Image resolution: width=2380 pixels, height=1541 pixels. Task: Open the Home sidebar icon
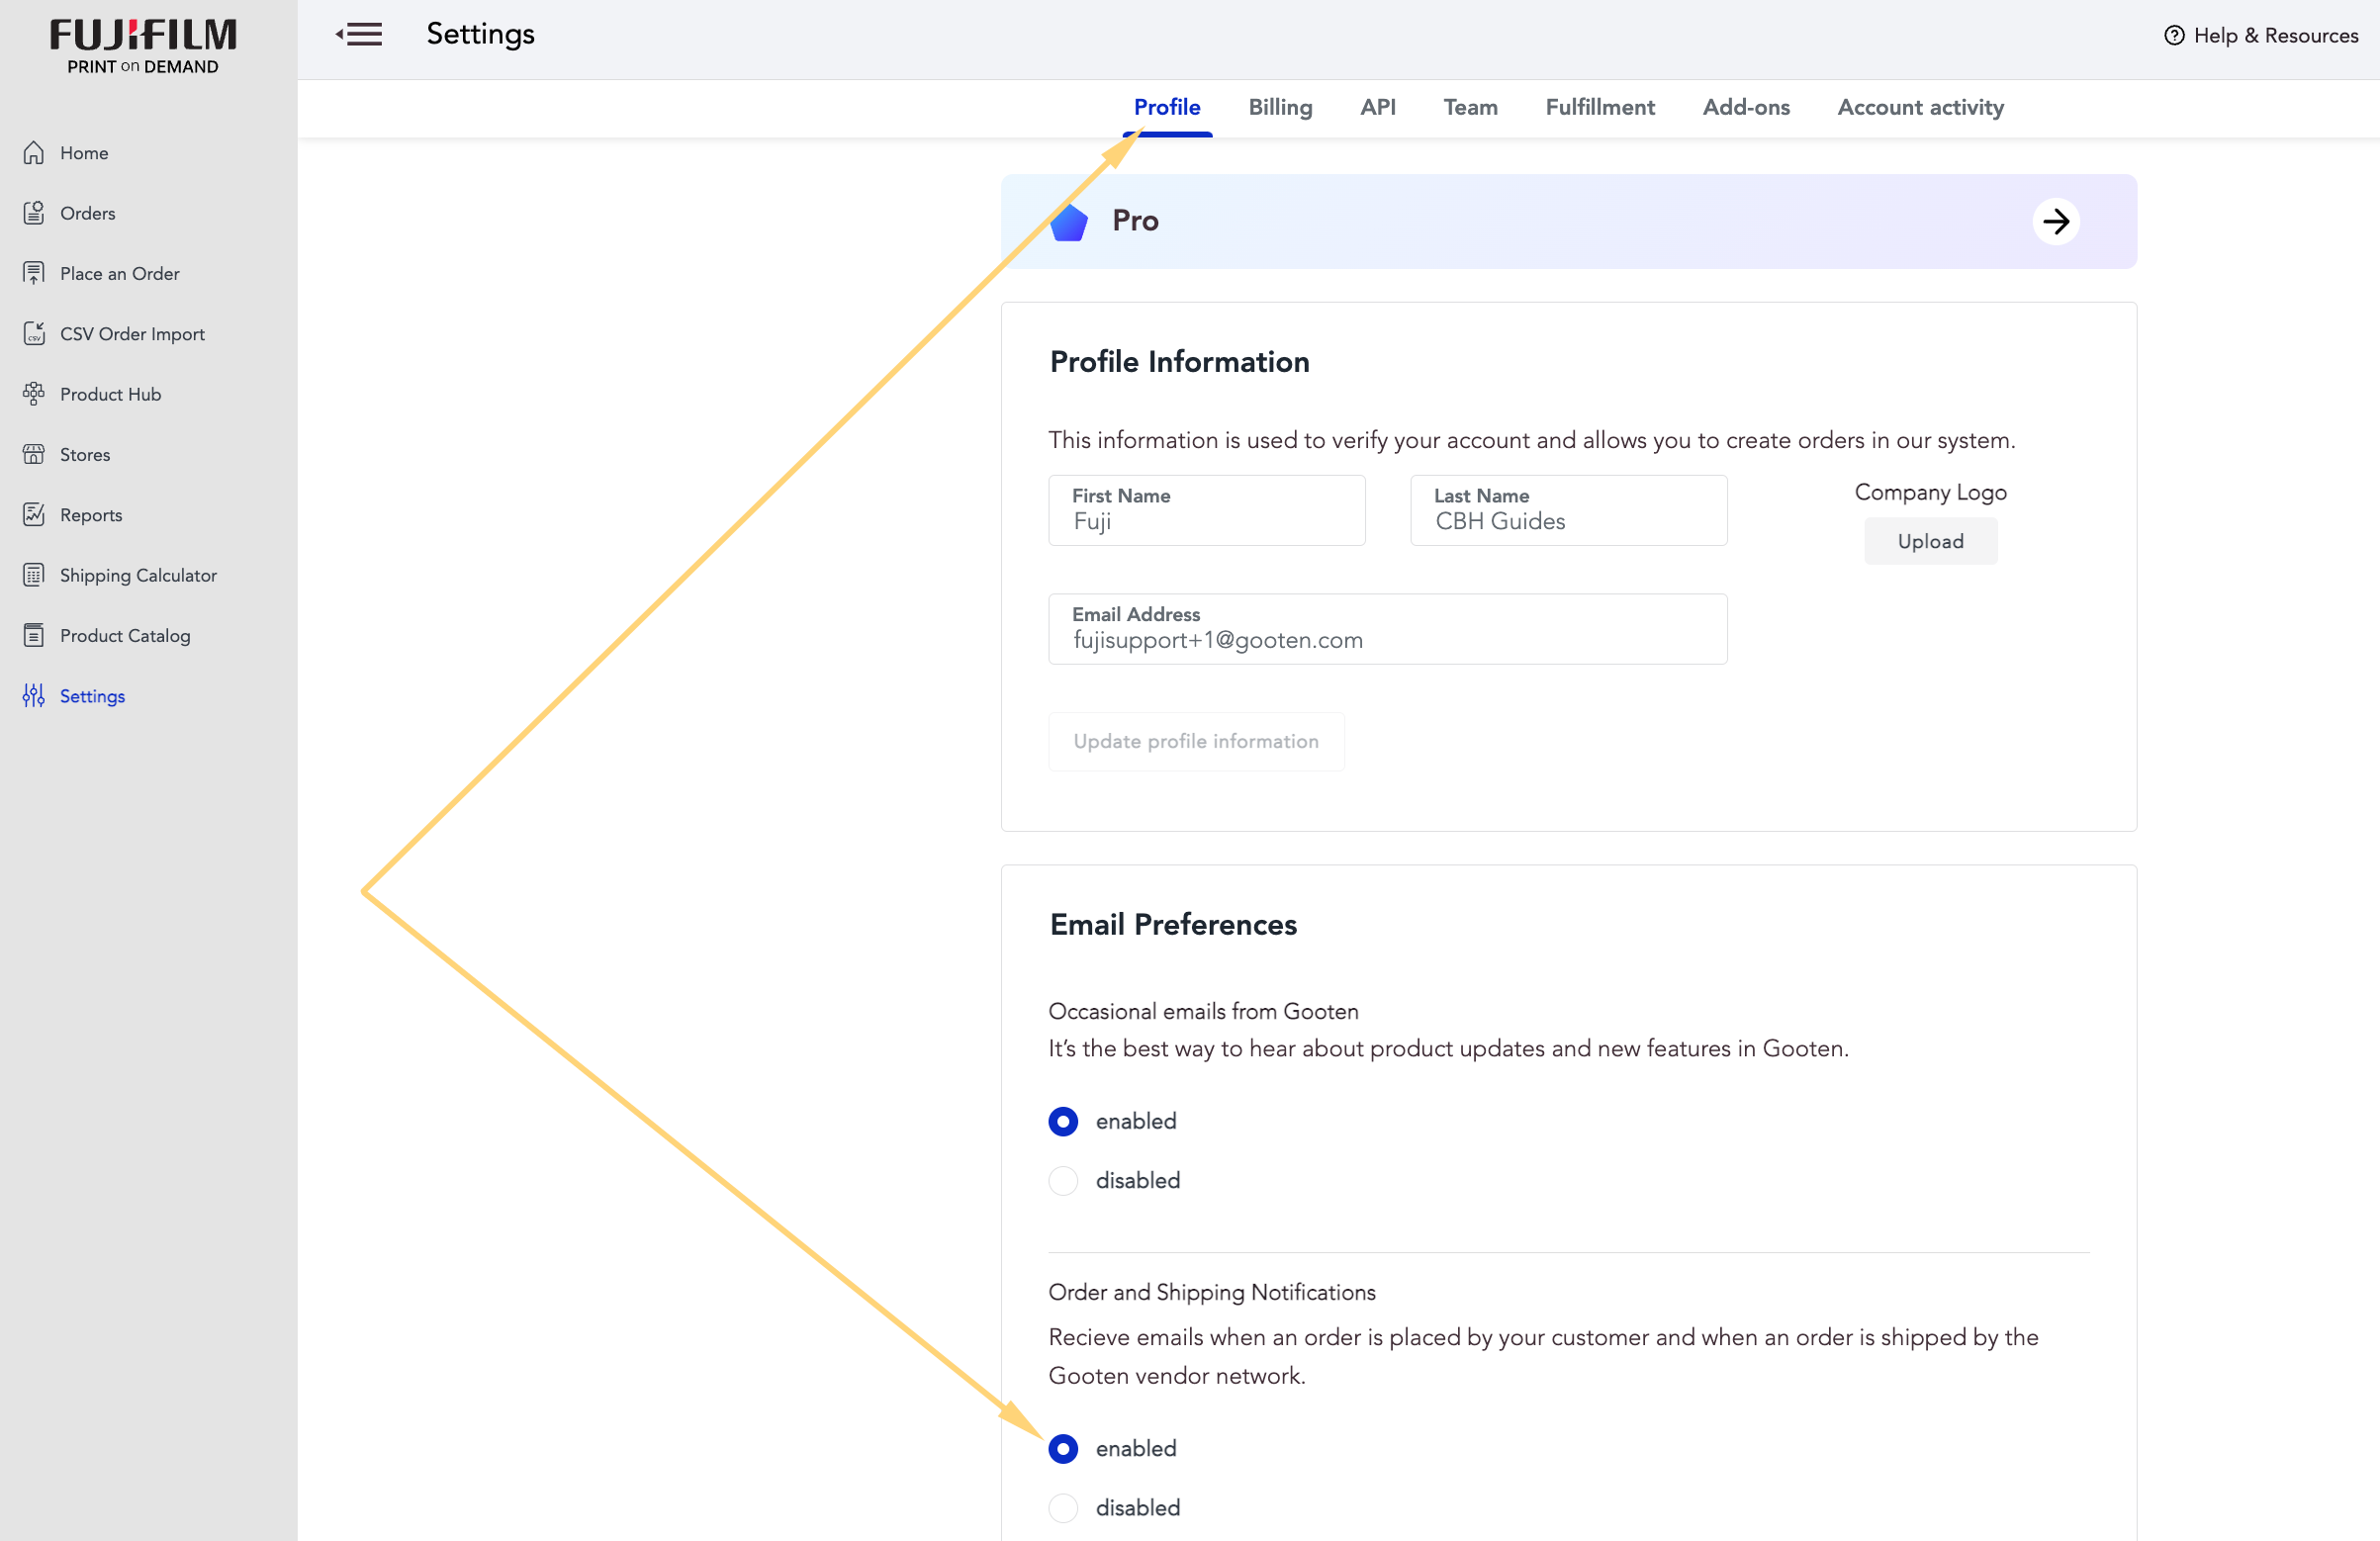coord(34,153)
